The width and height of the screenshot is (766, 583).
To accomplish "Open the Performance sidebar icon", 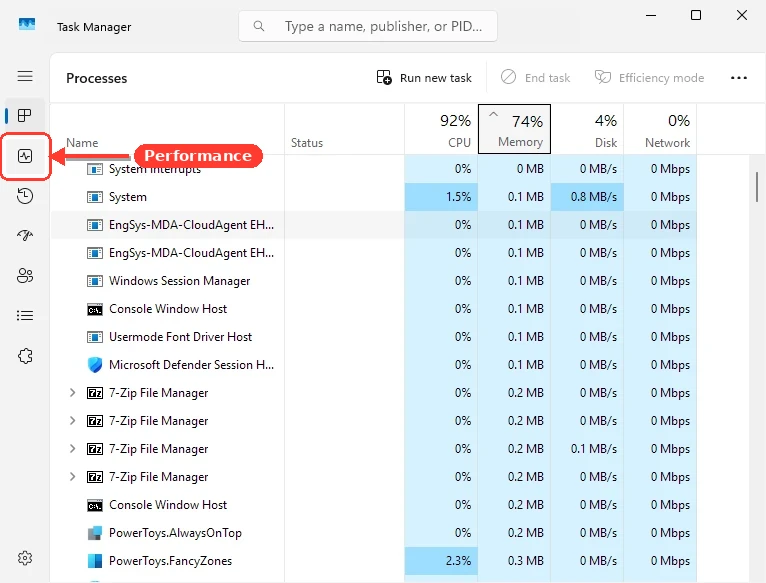I will [x=25, y=156].
